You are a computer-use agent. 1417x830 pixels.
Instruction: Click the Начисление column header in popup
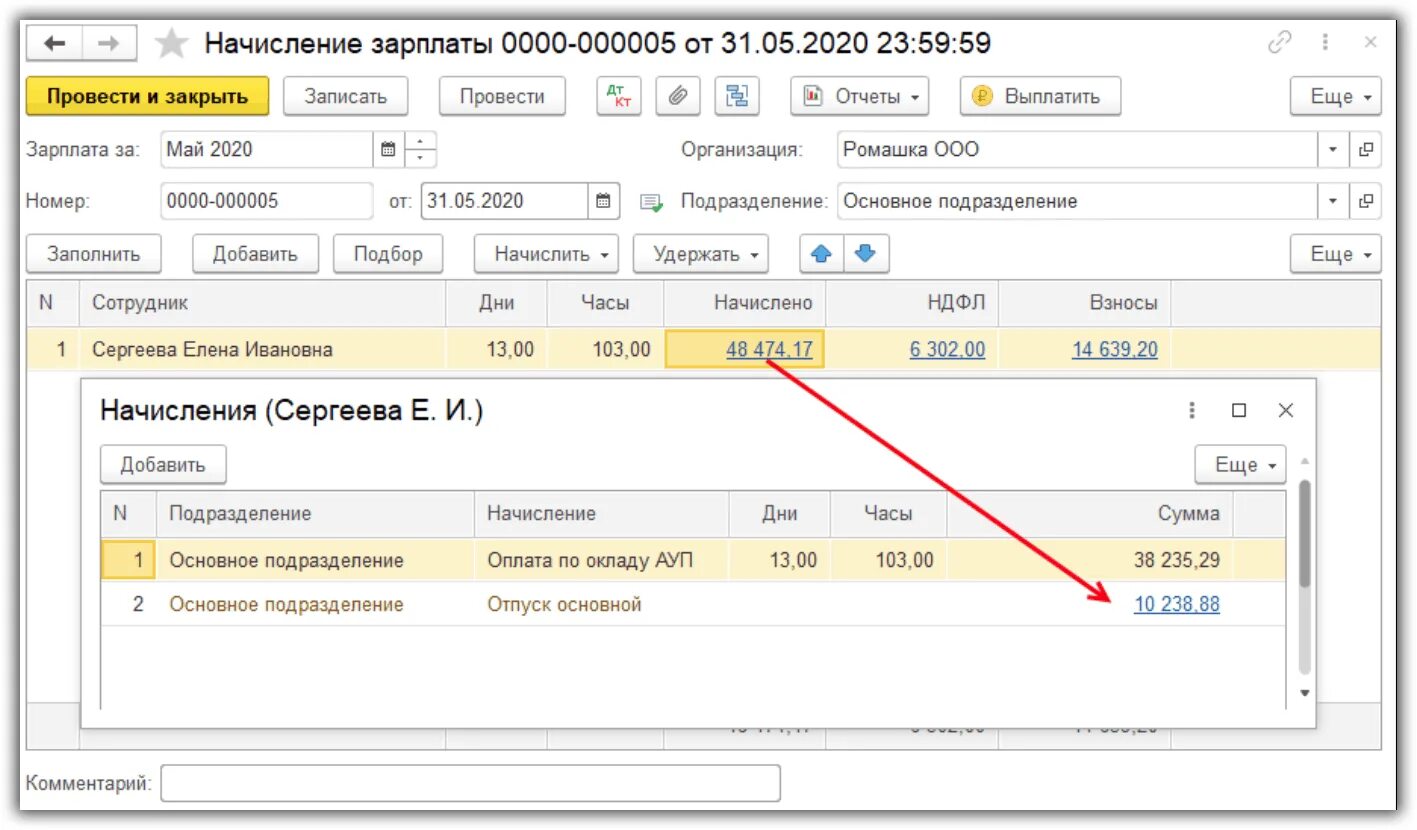point(601,514)
